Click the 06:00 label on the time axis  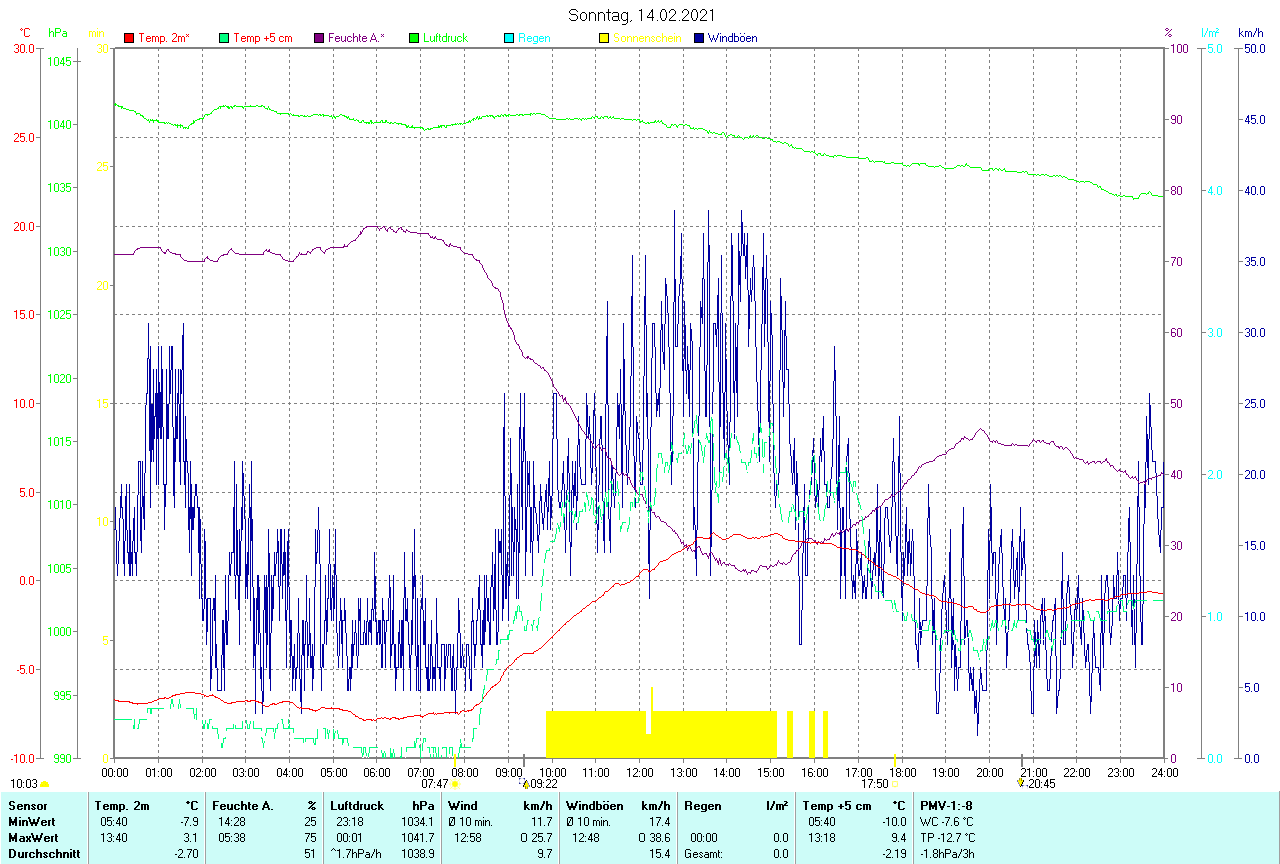tap(377, 773)
